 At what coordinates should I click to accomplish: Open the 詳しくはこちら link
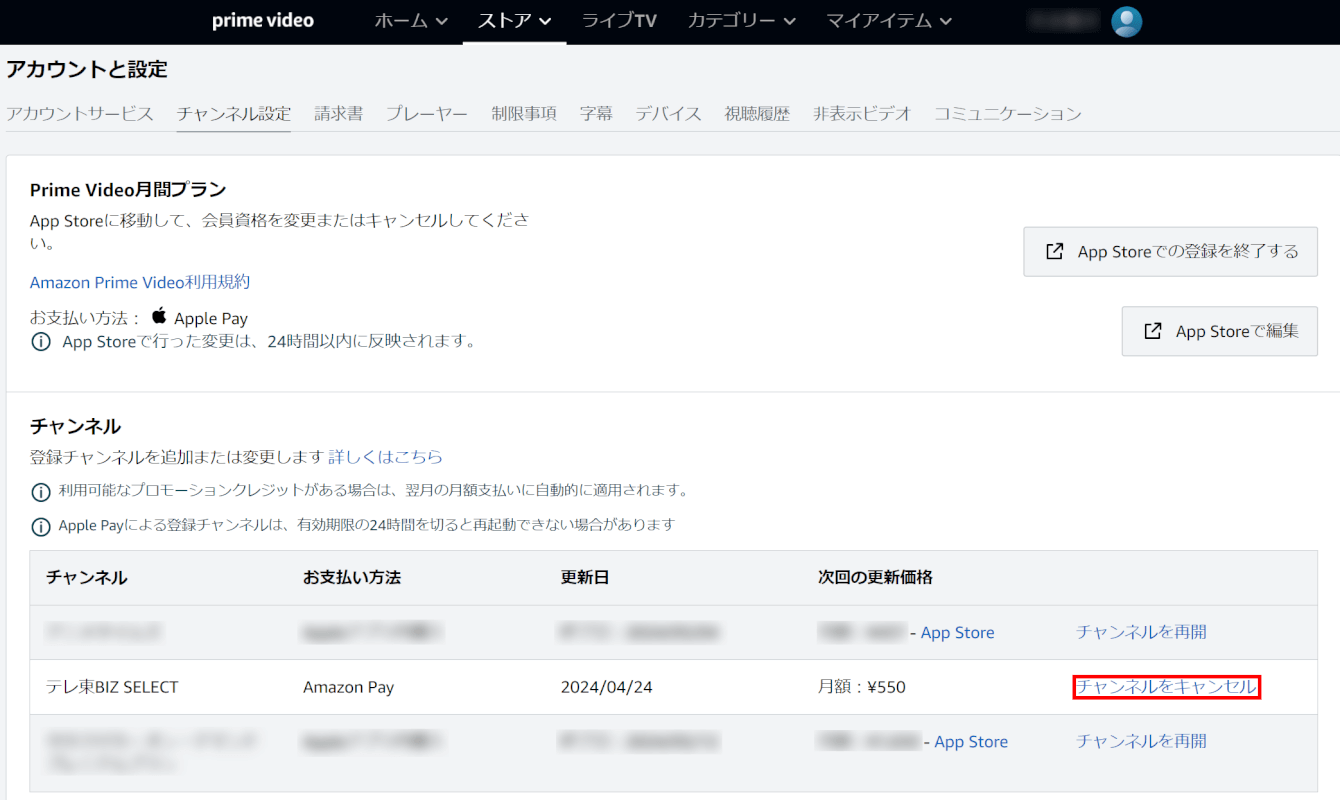[x=386, y=457]
